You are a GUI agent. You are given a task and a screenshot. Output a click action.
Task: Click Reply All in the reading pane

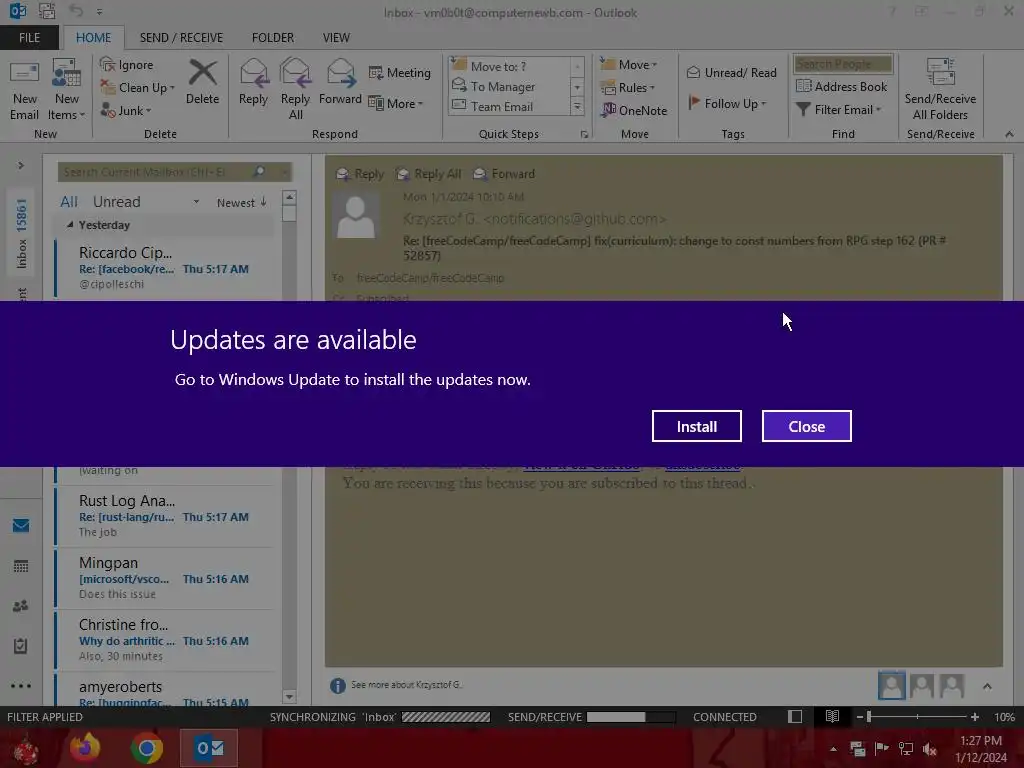tap(429, 174)
